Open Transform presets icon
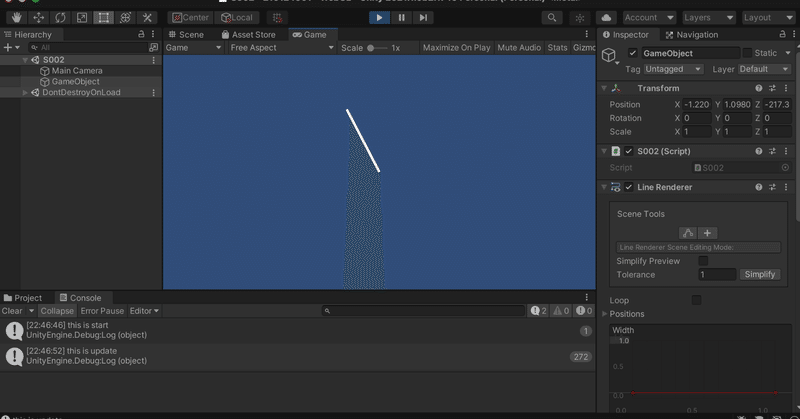The width and height of the screenshot is (800, 419). (772, 88)
